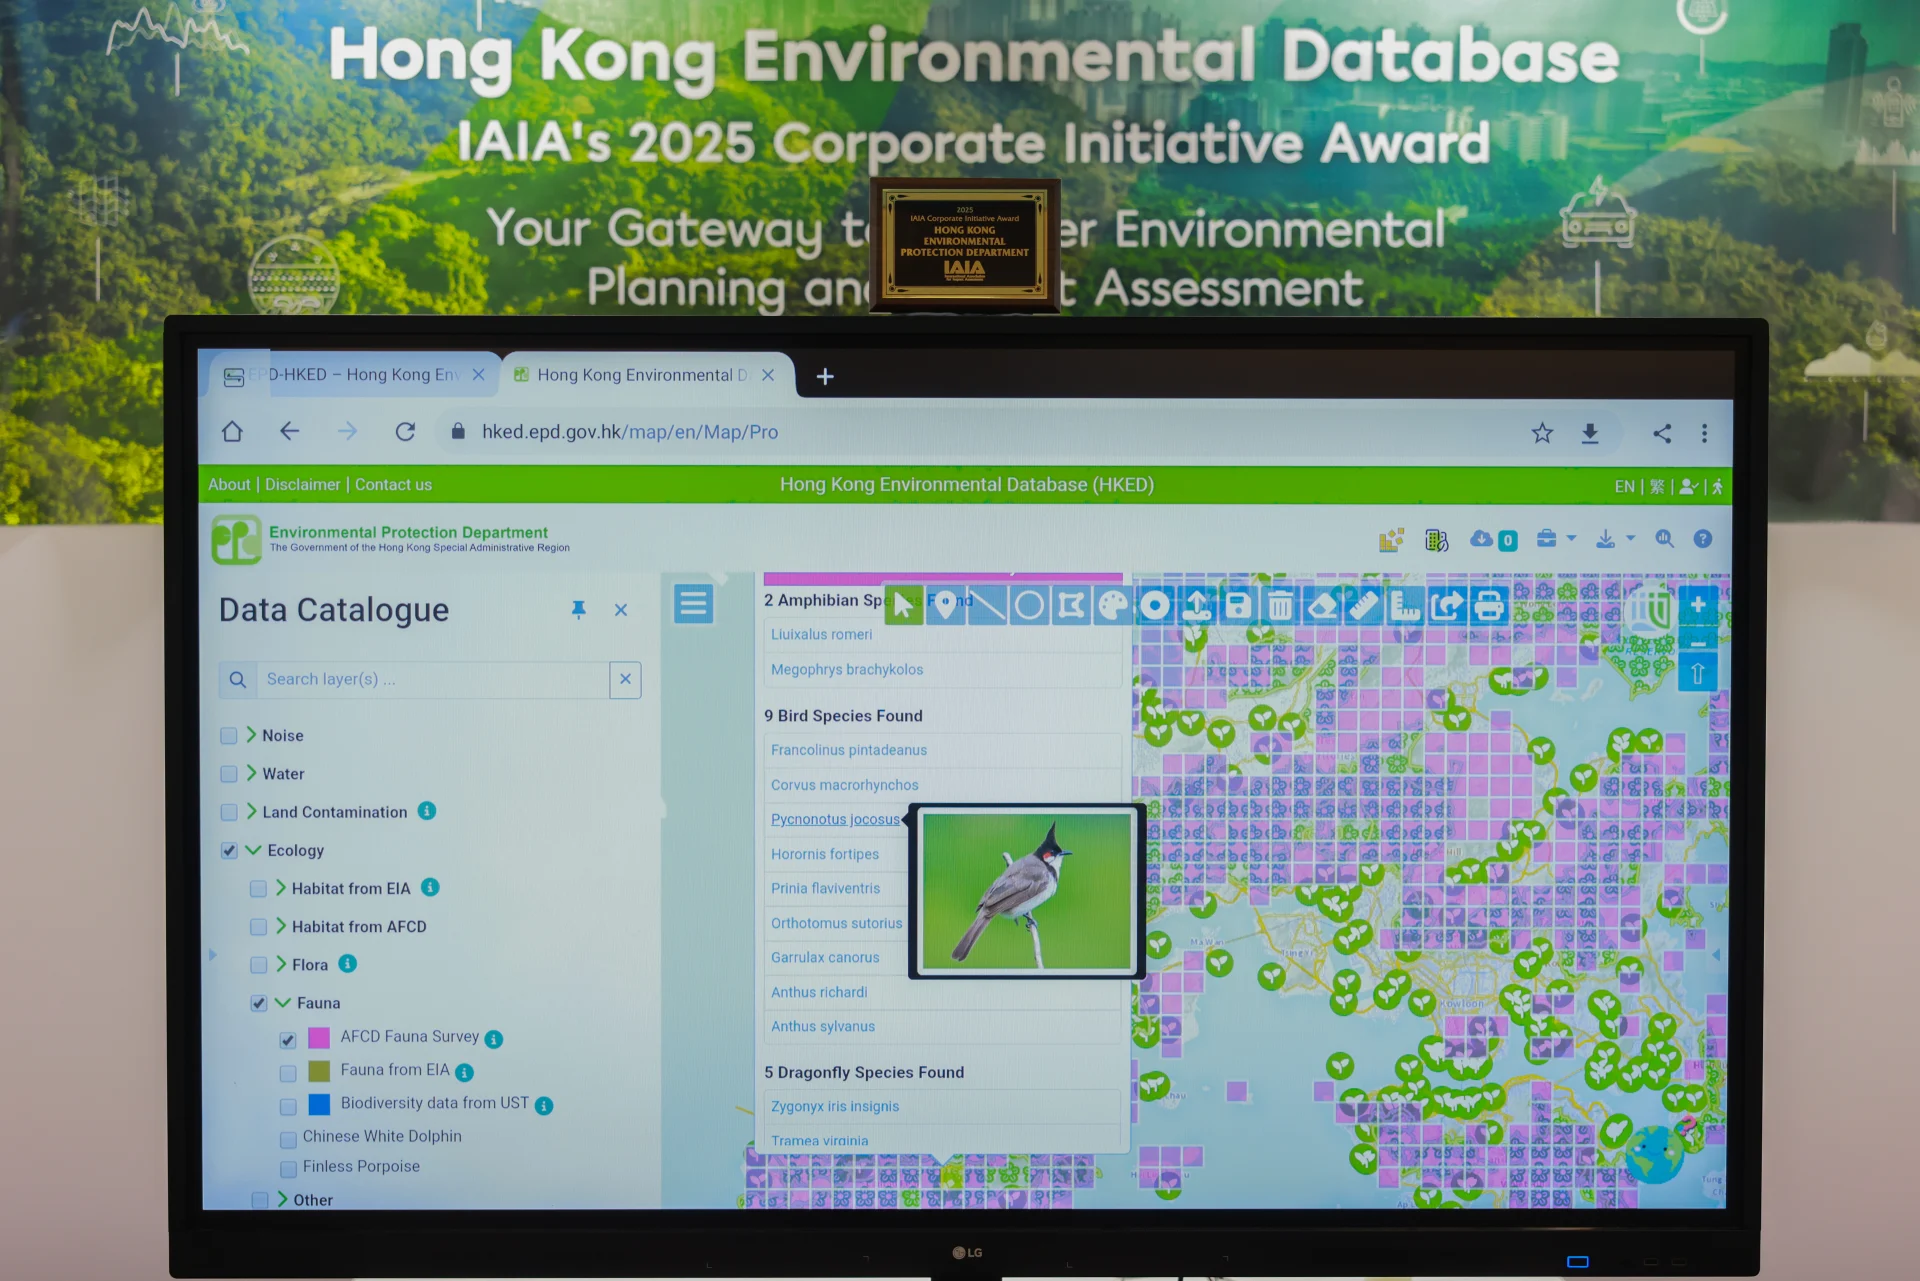Show info for Land Contamination layer
This screenshot has width=1920, height=1281.
(x=427, y=811)
